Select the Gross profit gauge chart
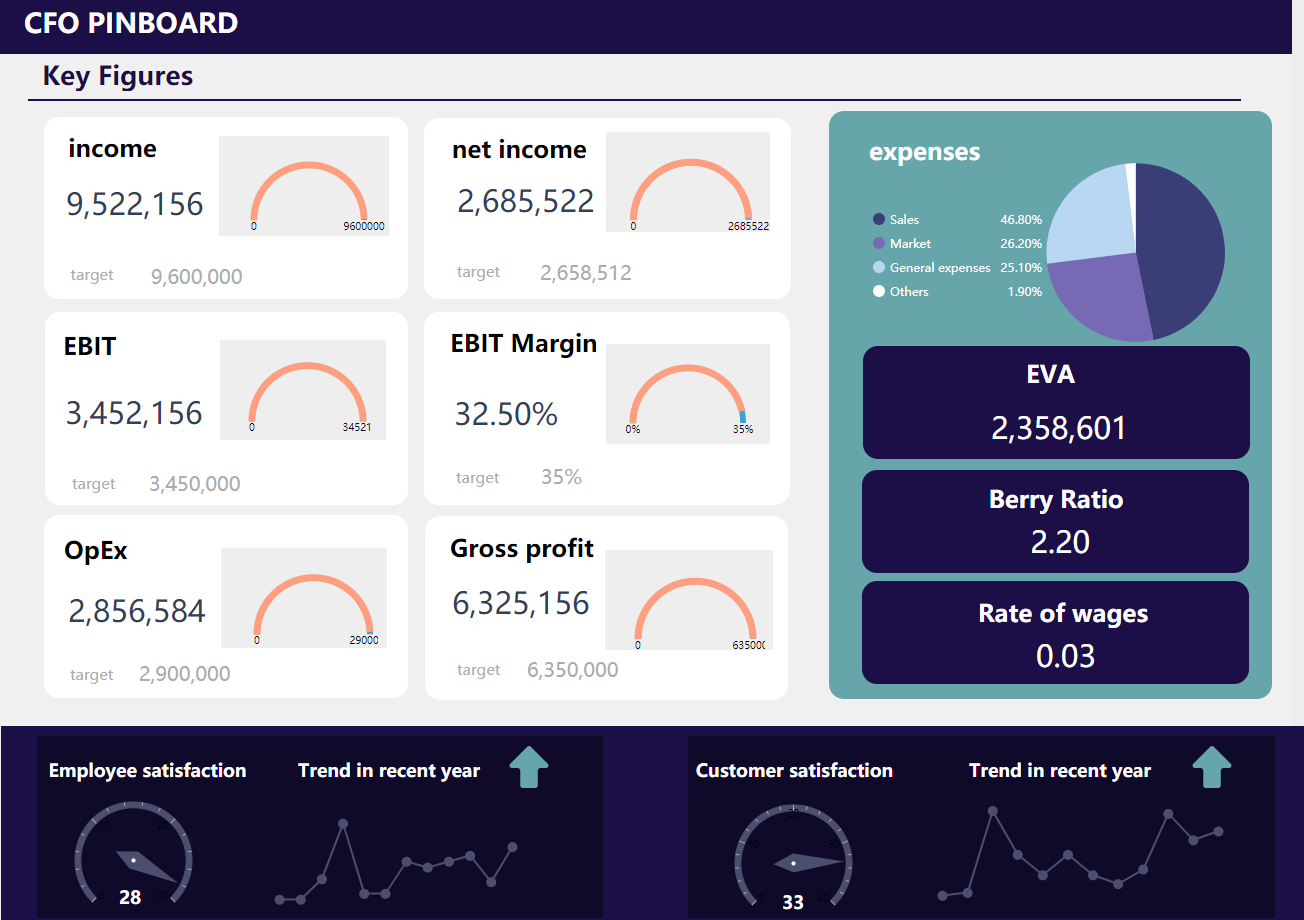 [689, 600]
